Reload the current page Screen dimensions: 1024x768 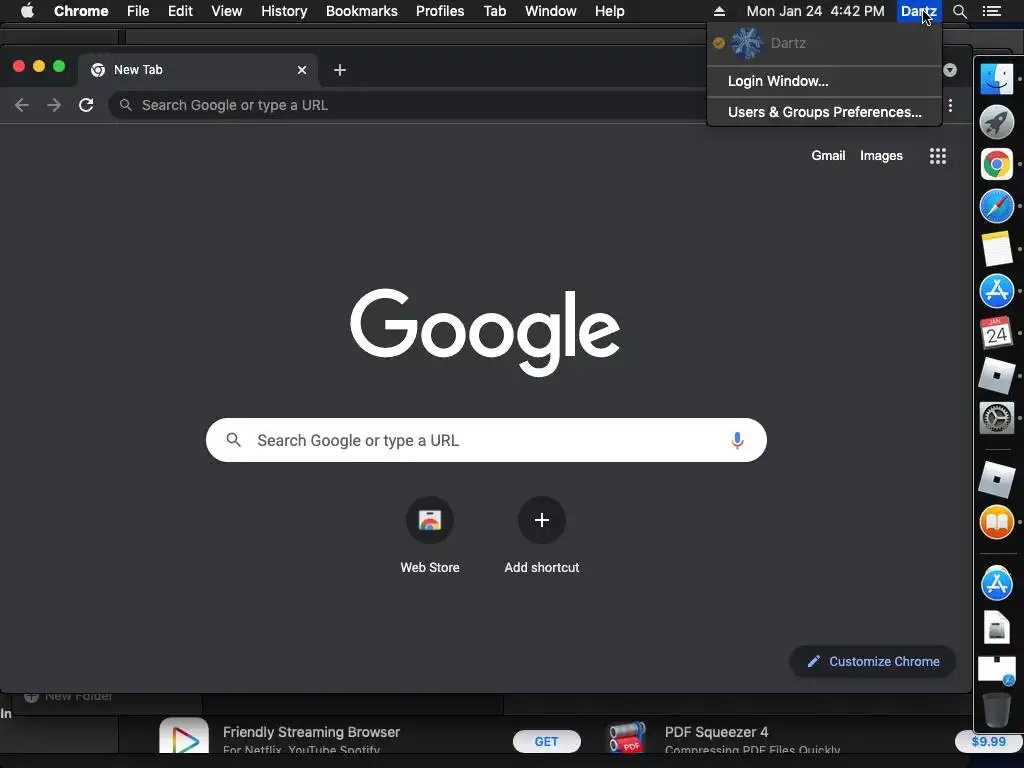pyautogui.click(x=86, y=105)
